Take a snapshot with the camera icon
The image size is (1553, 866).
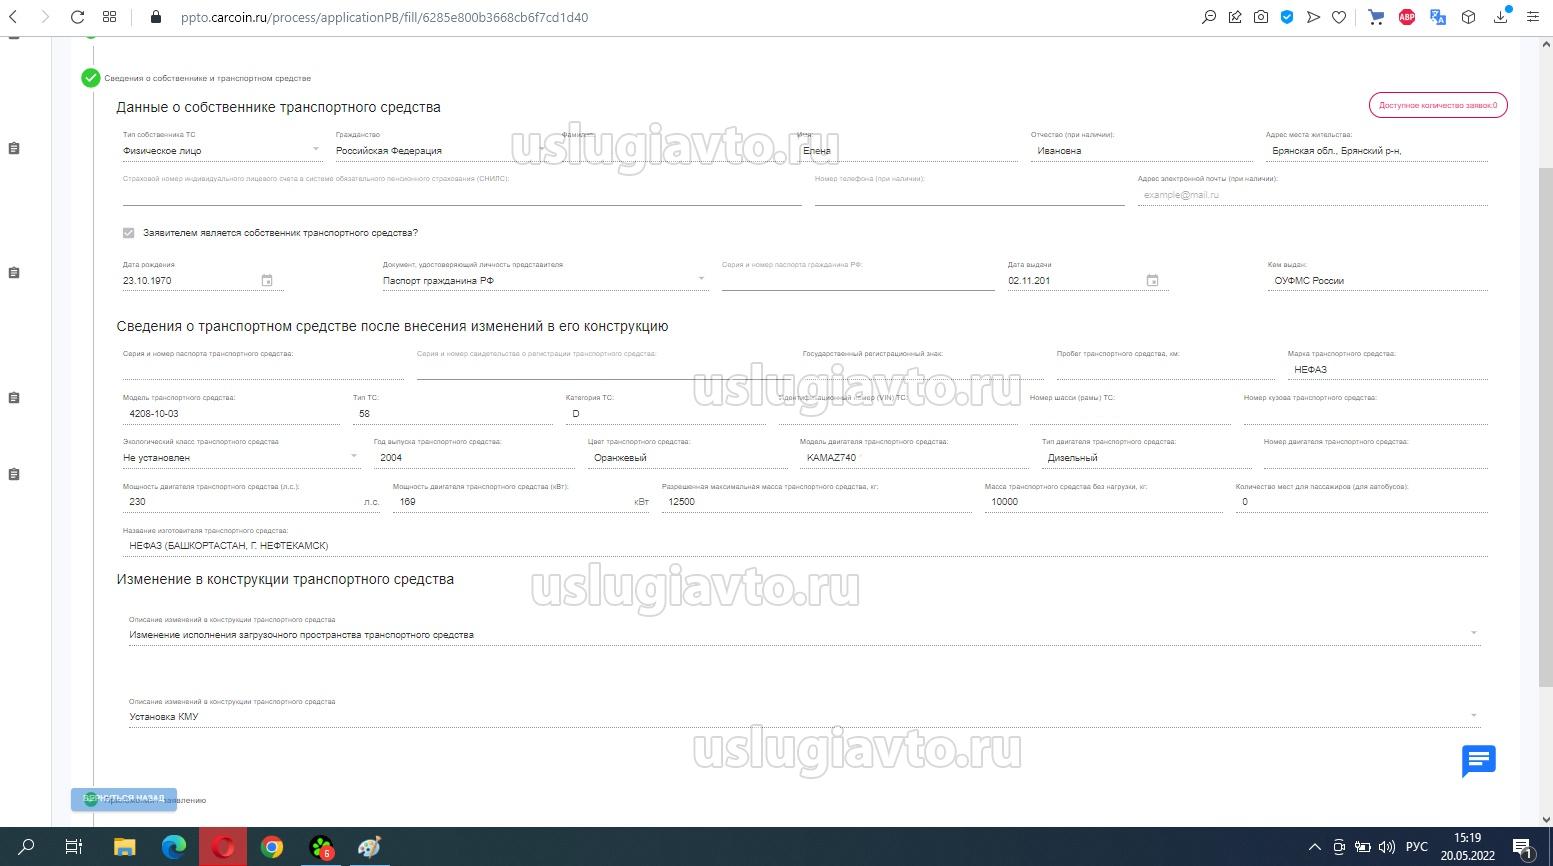[1261, 17]
